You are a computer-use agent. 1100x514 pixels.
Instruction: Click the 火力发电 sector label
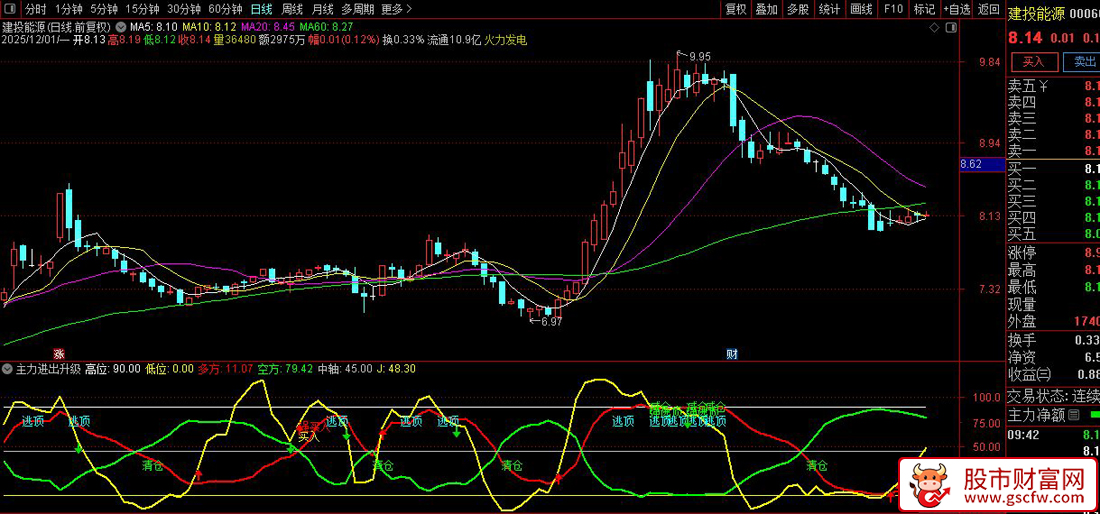[x=505, y=40]
